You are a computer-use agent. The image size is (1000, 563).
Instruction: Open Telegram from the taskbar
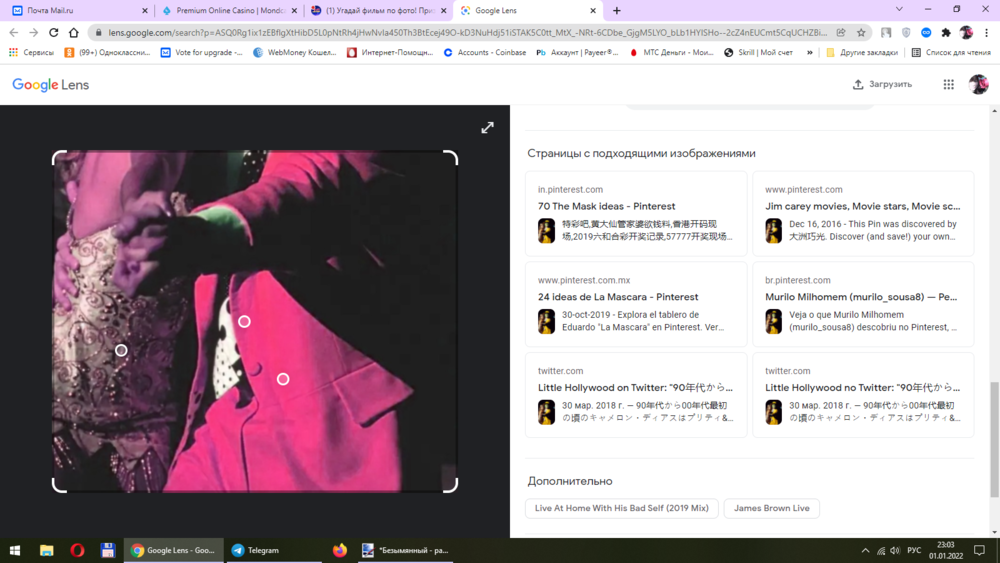(273, 550)
